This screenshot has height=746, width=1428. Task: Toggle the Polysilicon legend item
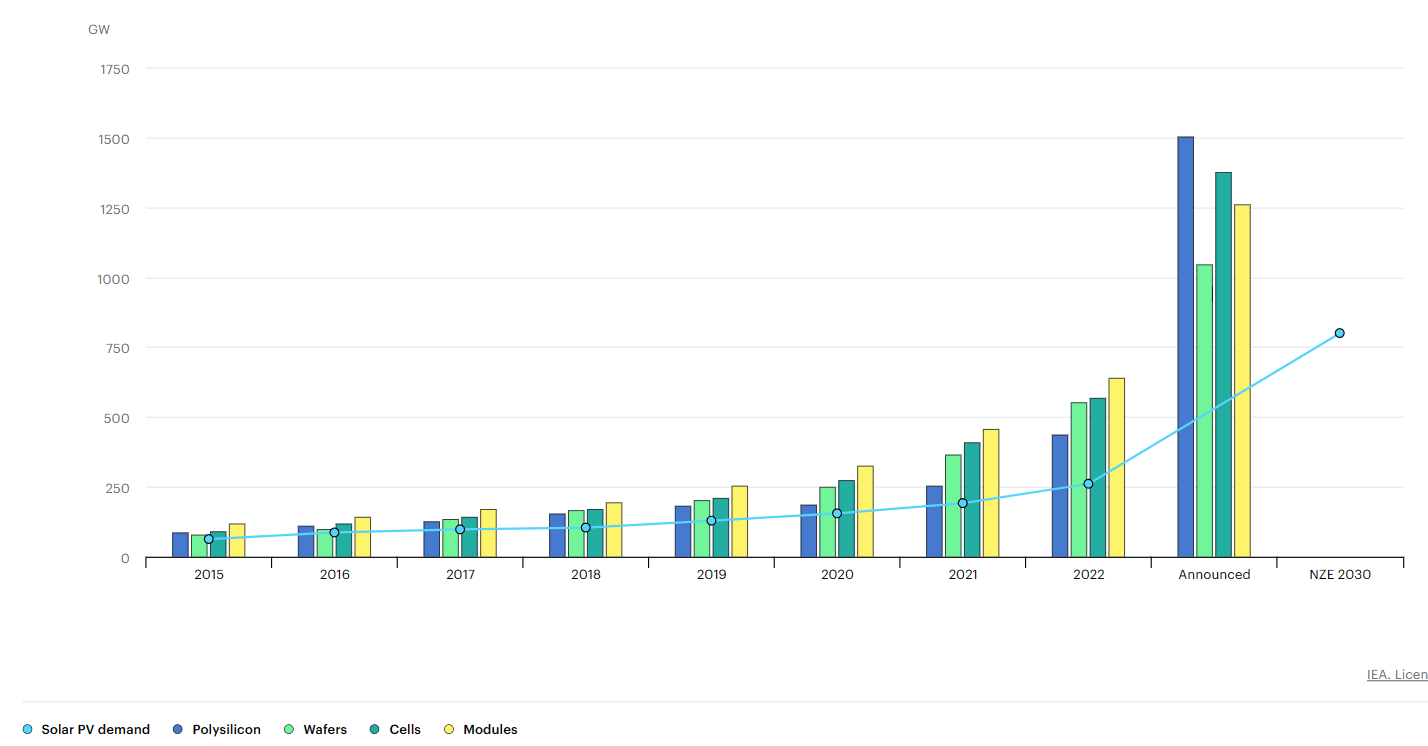pyautogui.click(x=216, y=730)
